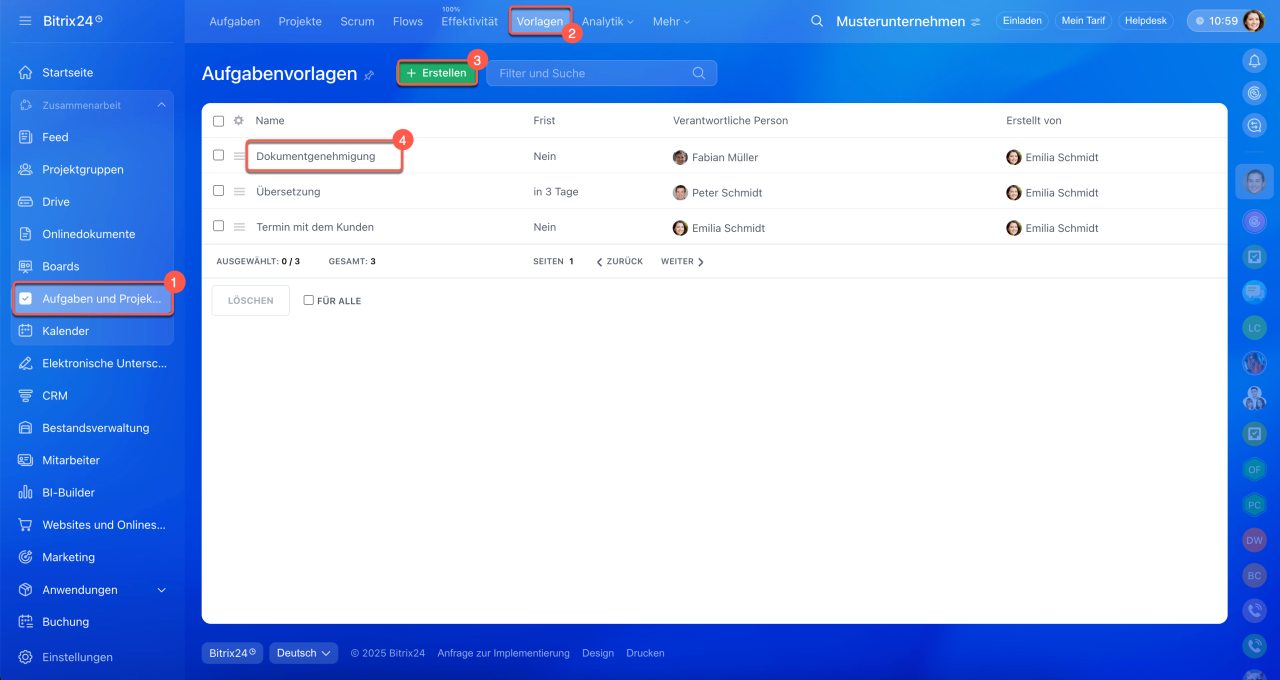
Task: Click the hamburger menu icon beside Bitrix24
Action: (x=25, y=21)
